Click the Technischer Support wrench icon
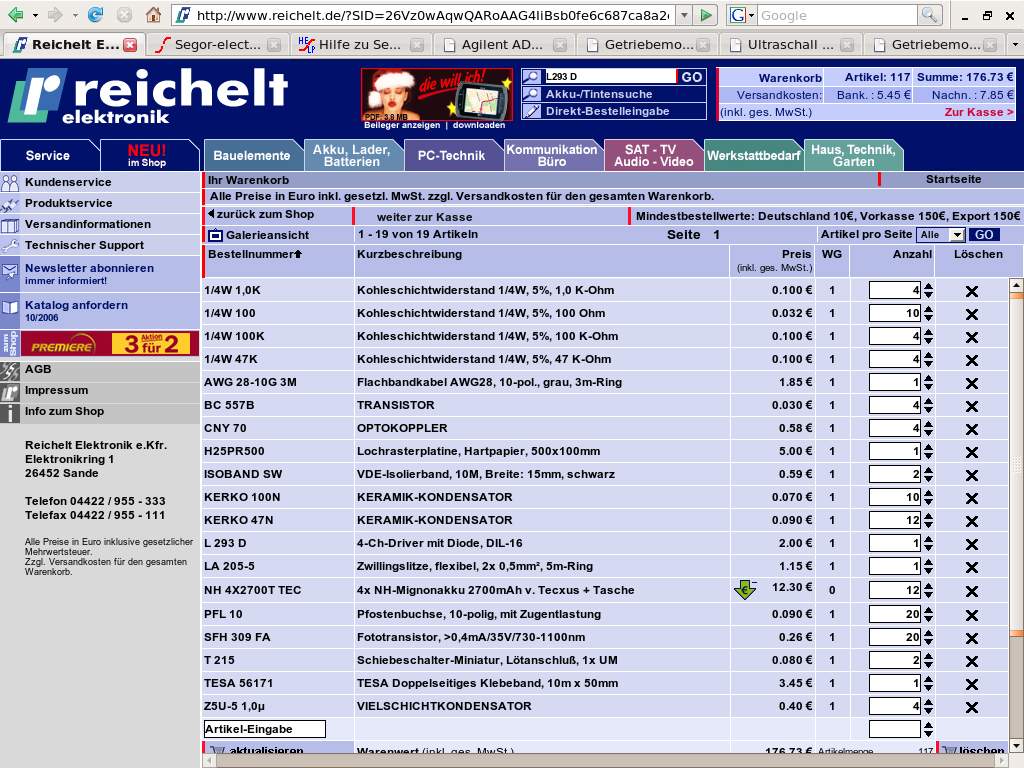 10,246
